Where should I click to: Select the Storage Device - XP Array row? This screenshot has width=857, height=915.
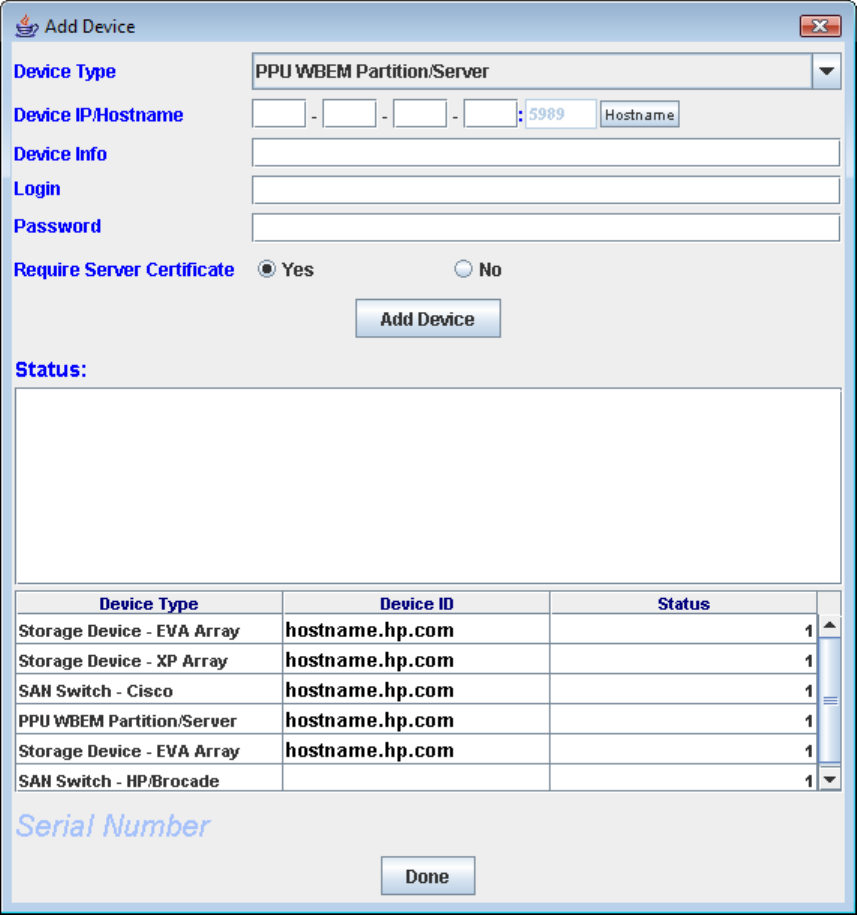click(x=416, y=660)
